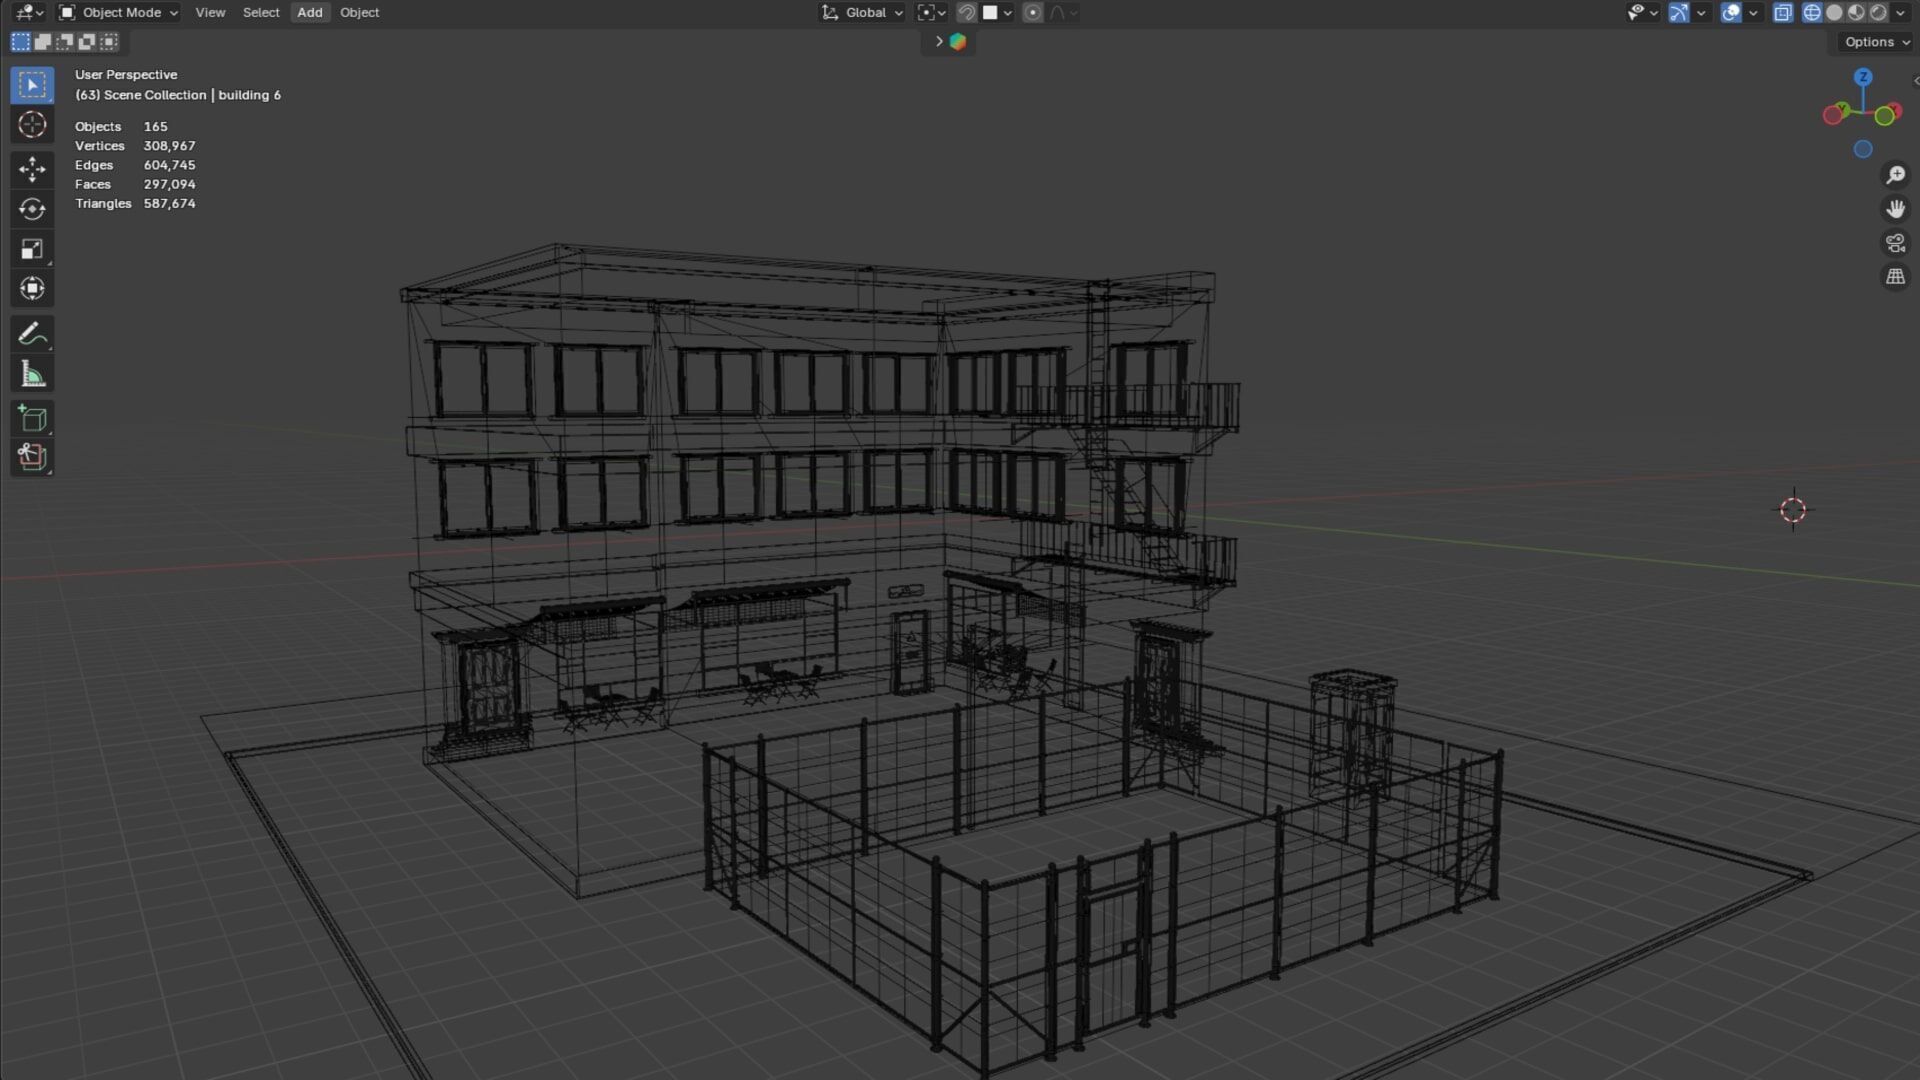This screenshot has height=1080, width=1920.
Task: Set selection mode to extend
Action: (x=43, y=42)
